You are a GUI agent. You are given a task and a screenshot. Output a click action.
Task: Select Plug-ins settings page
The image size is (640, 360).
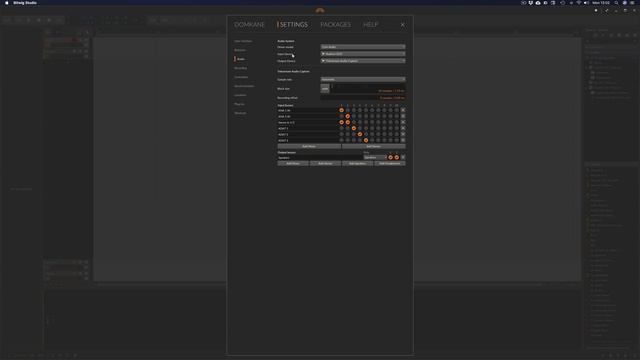[x=239, y=104]
